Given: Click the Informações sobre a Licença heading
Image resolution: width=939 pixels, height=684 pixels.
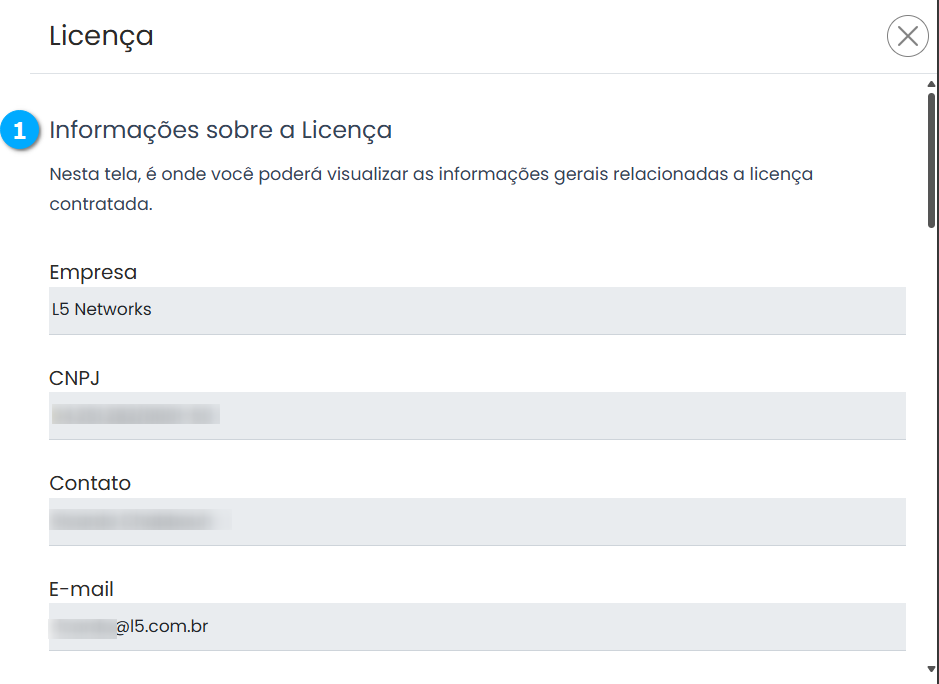Looking at the screenshot, I should 220,130.
